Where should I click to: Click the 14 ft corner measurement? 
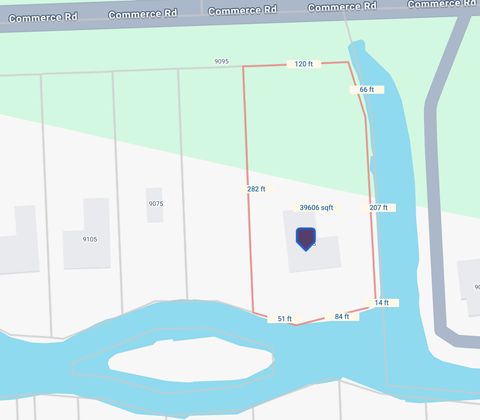(382, 303)
